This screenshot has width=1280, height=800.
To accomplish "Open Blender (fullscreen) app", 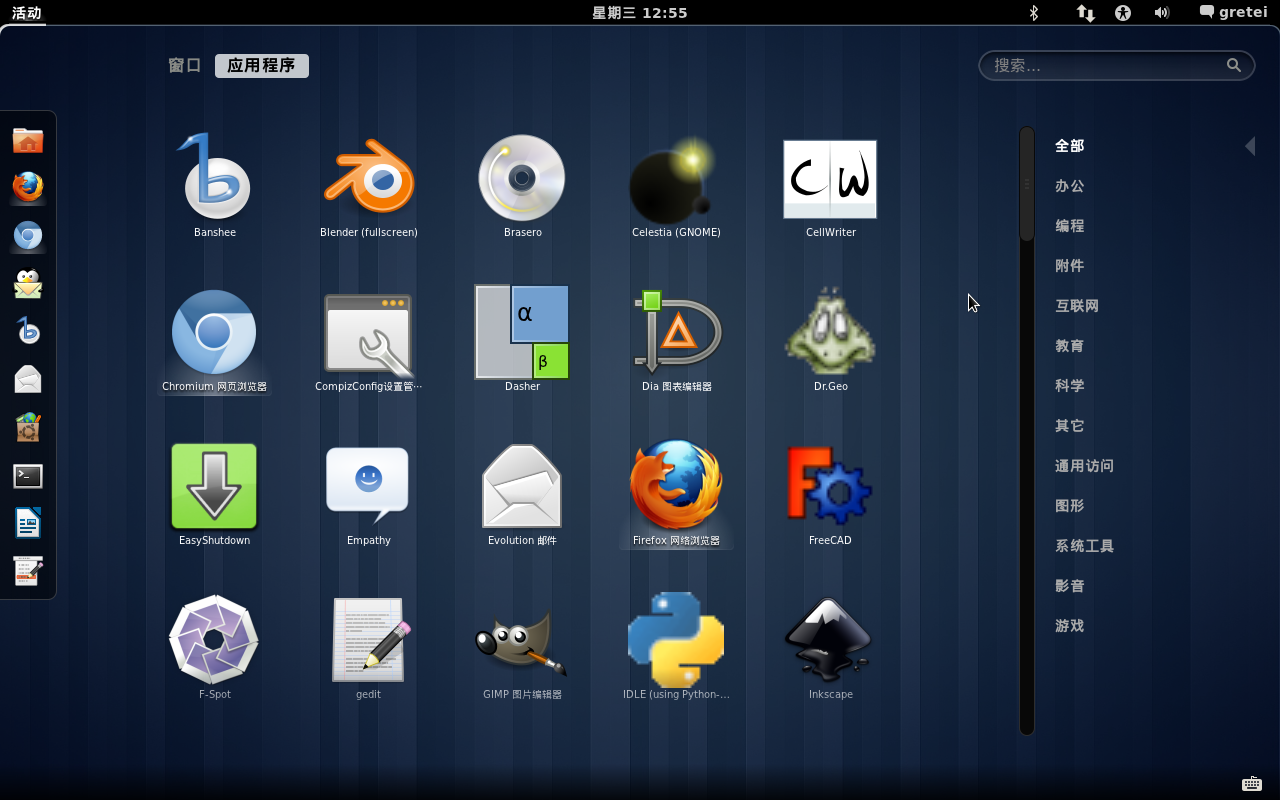I will click(x=369, y=187).
